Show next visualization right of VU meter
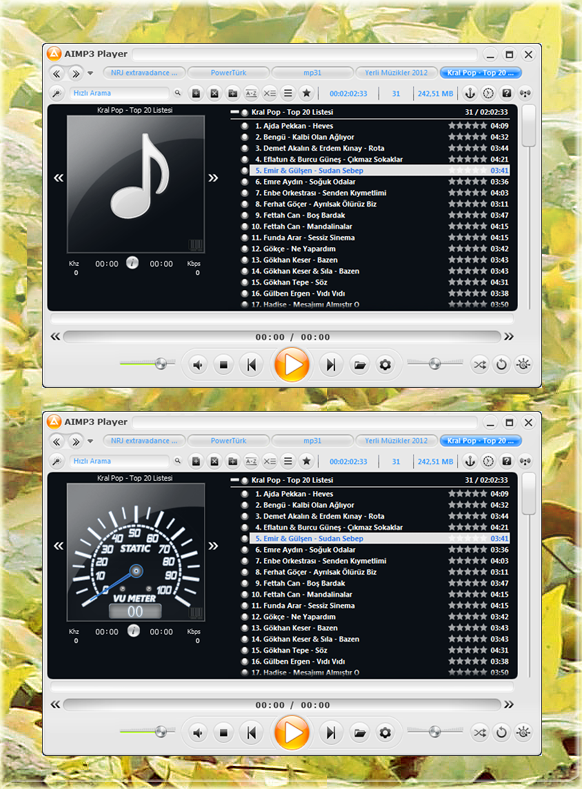The height and width of the screenshot is (789, 582). 213,545
